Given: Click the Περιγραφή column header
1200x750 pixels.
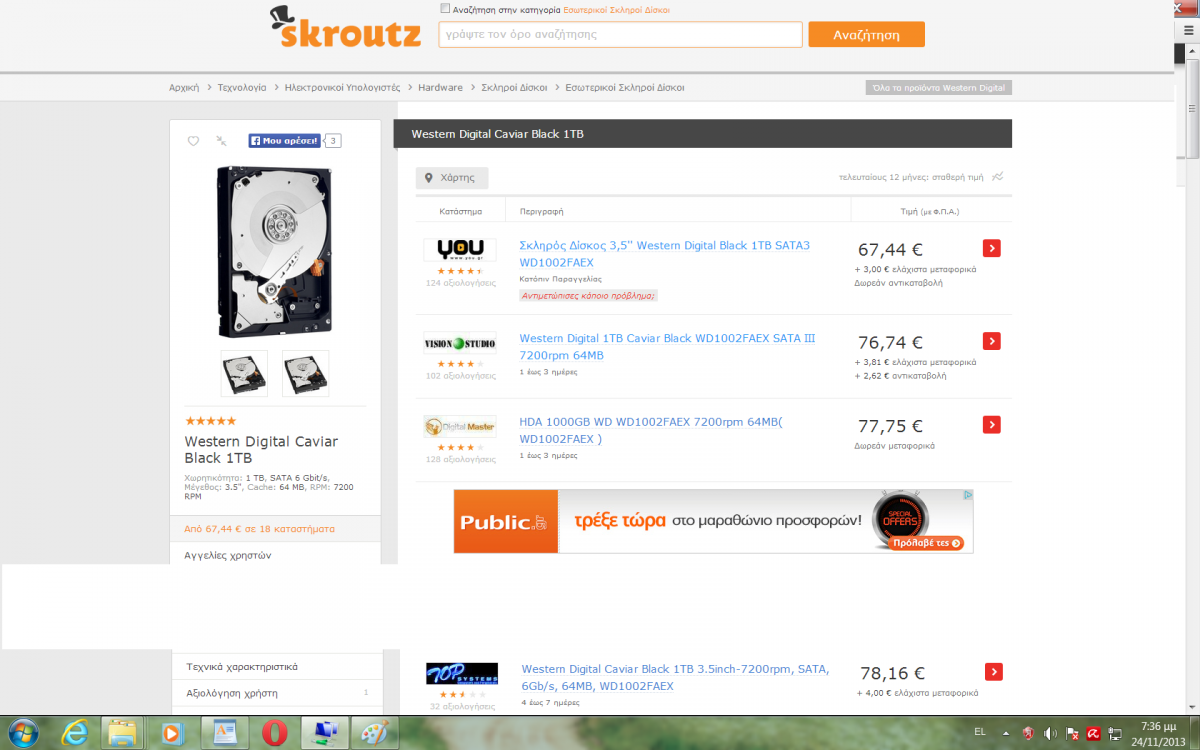Looking at the screenshot, I should tap(542, 212).
